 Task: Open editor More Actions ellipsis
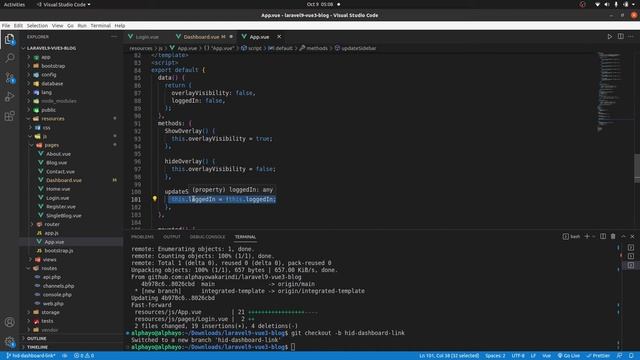click(x=631, y=36)
